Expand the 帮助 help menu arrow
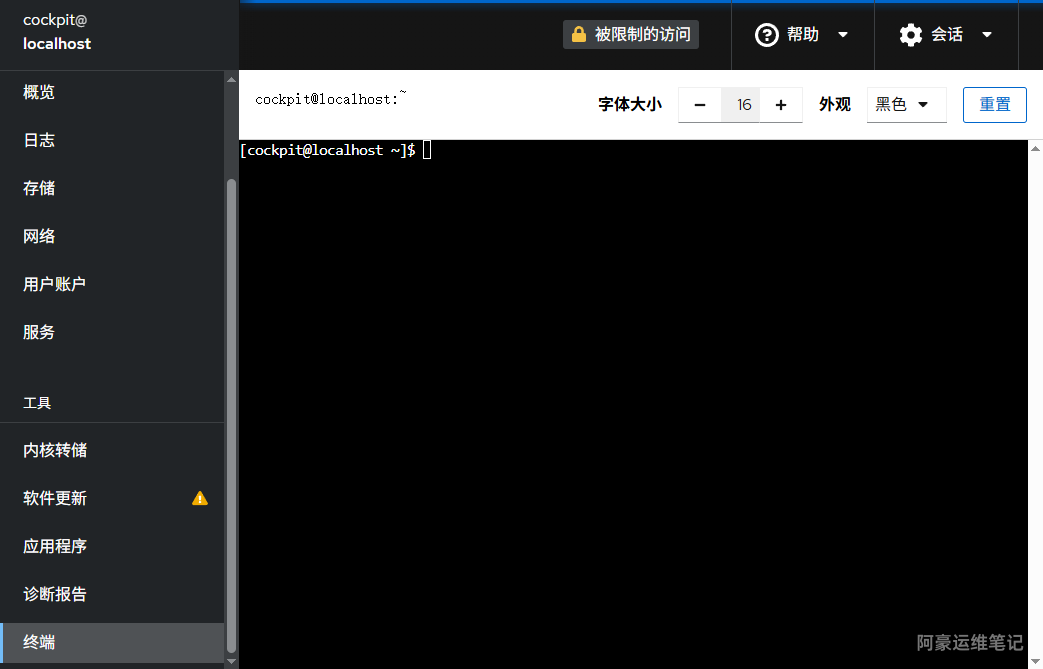This screenshot has height=669, width=1043. point(843,35)
